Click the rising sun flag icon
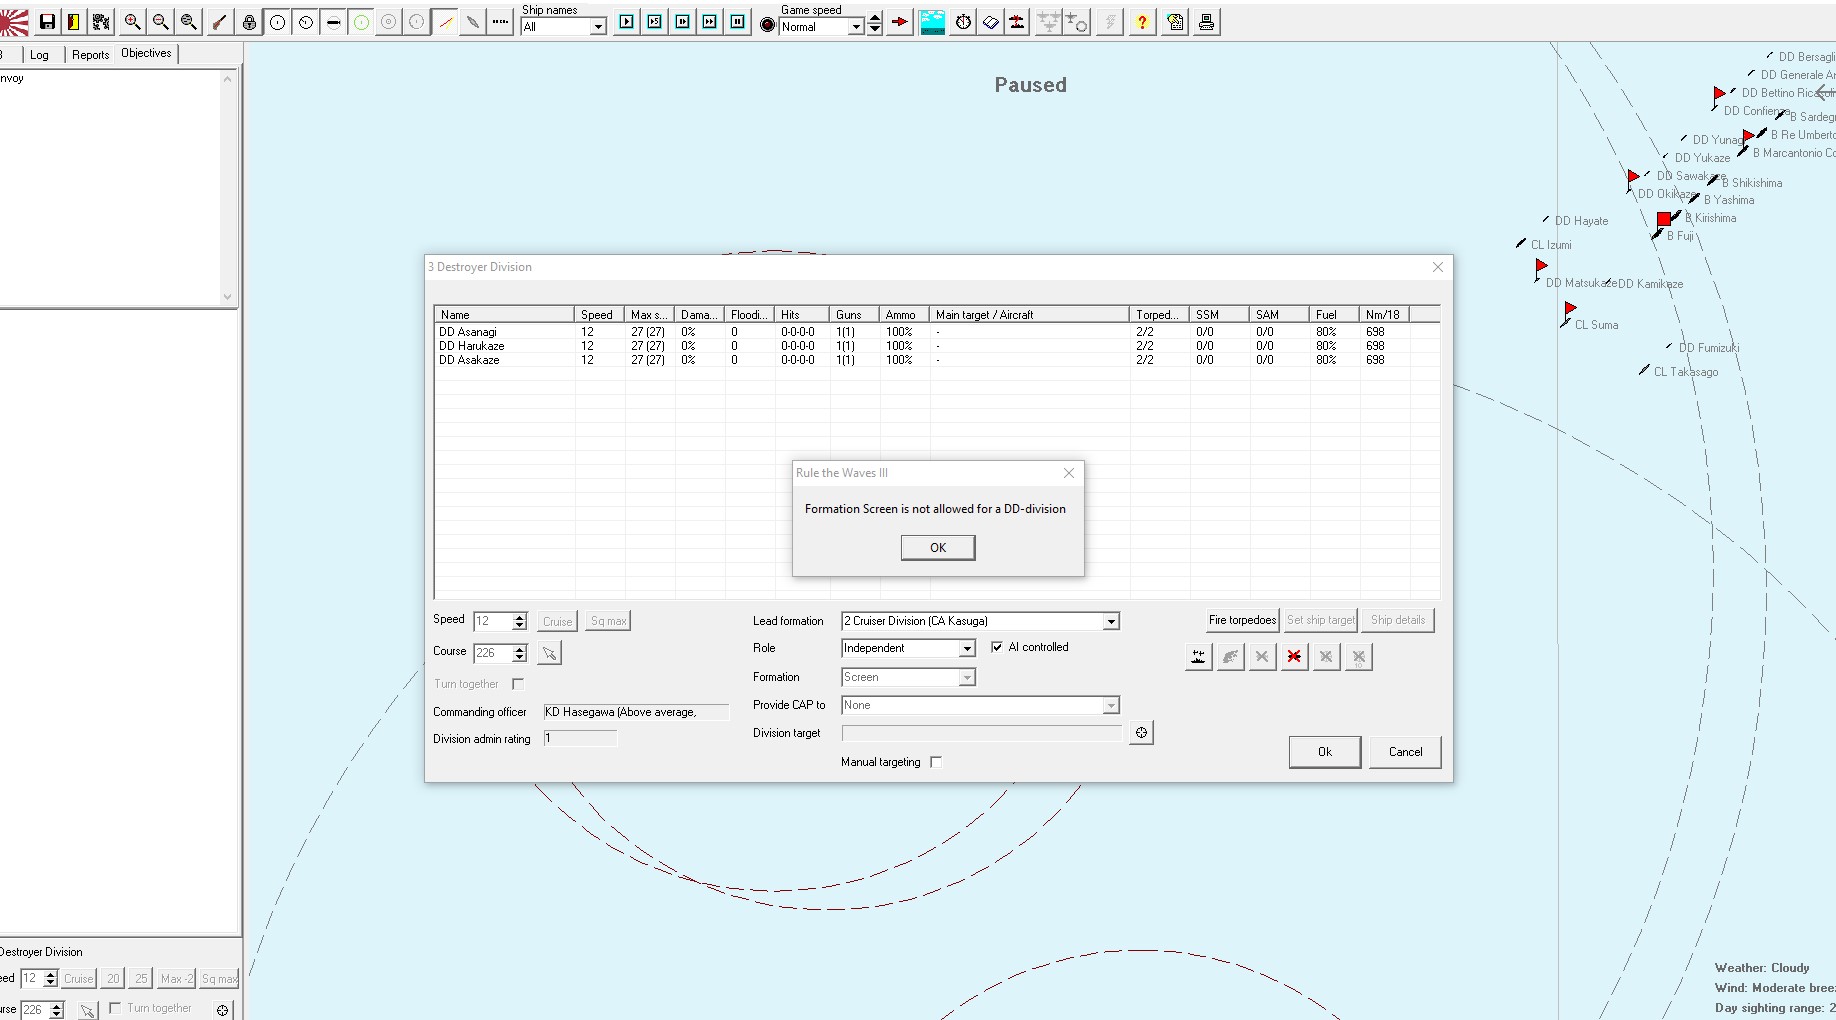This screenshot has width=1836, height=1020. tap(14, 22)
